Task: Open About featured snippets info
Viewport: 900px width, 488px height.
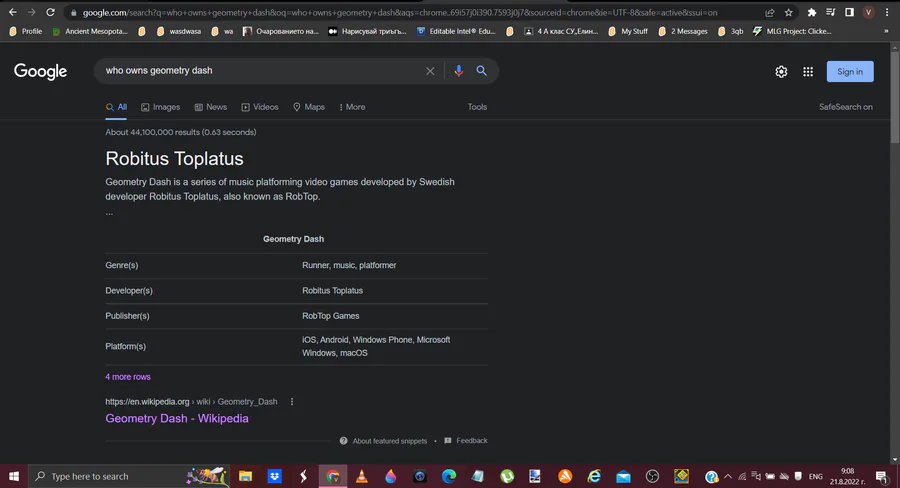Action: tap(383, 441)
